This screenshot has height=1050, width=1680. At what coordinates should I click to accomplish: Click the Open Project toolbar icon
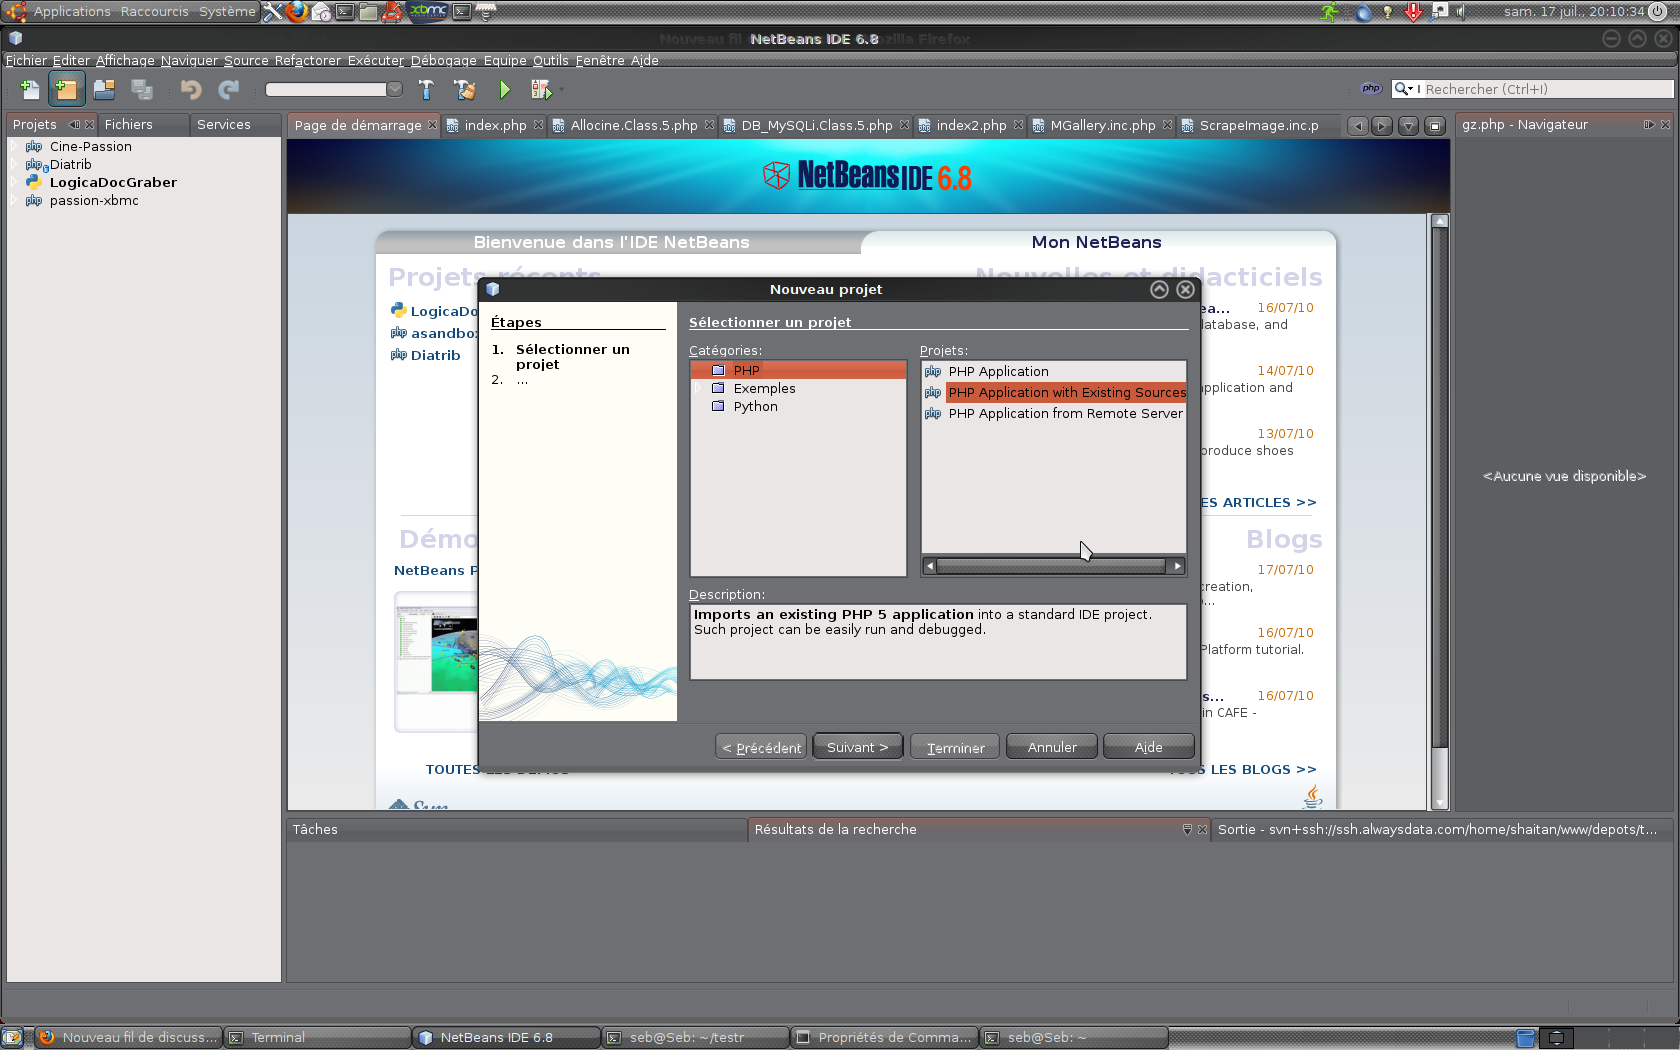(x=105, y=90)
